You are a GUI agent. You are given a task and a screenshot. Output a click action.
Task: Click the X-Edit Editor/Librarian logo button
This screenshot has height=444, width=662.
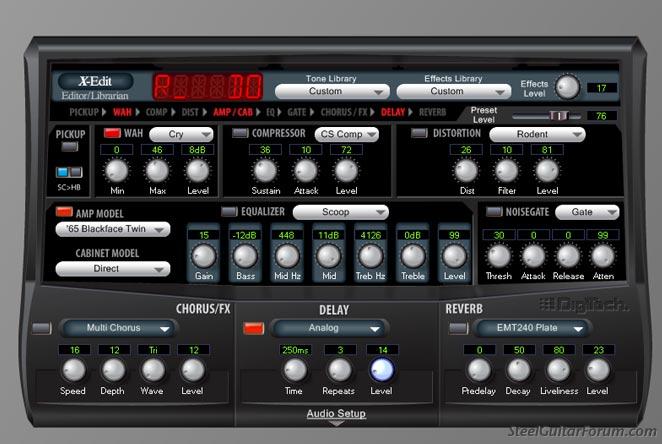95,81
